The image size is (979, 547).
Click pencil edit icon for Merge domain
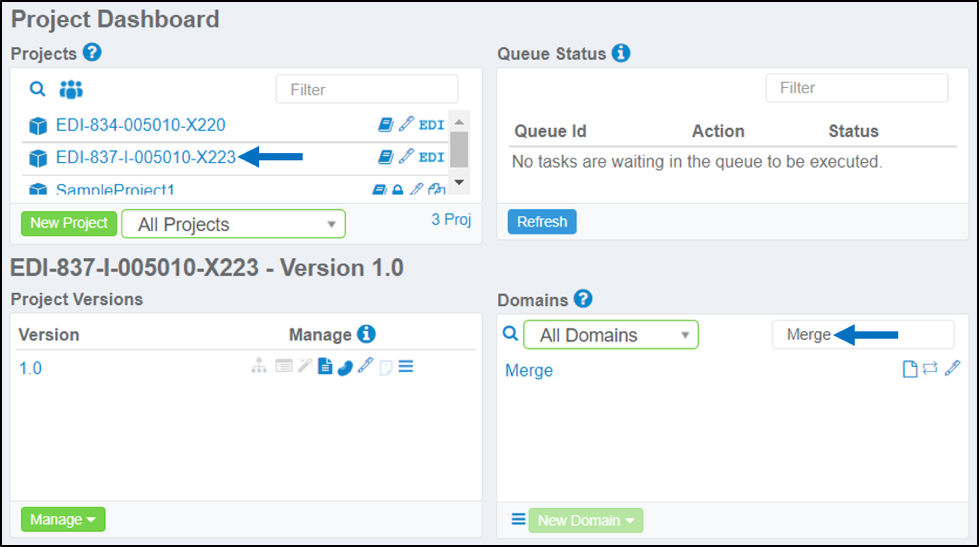click(x=952, y=368)
